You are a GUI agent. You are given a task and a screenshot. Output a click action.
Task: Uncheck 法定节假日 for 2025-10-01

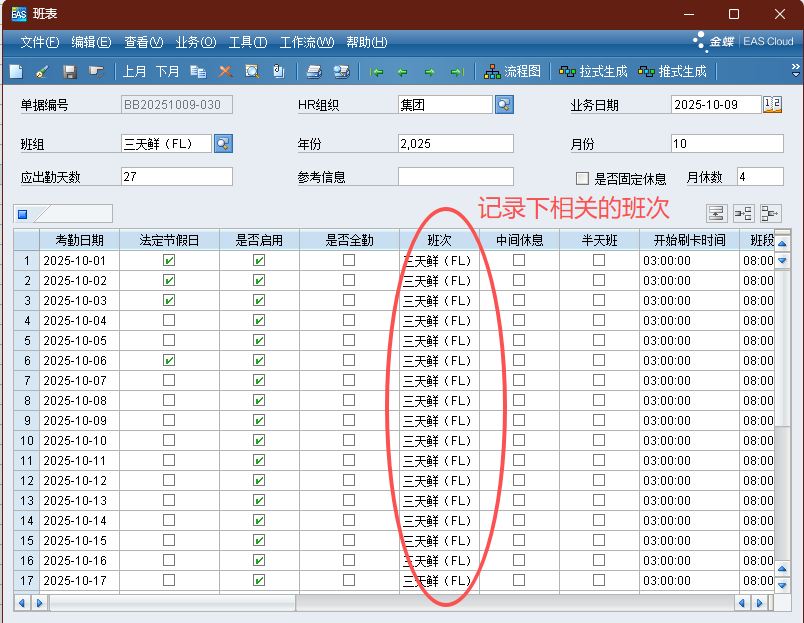click(x=168, y=260)
